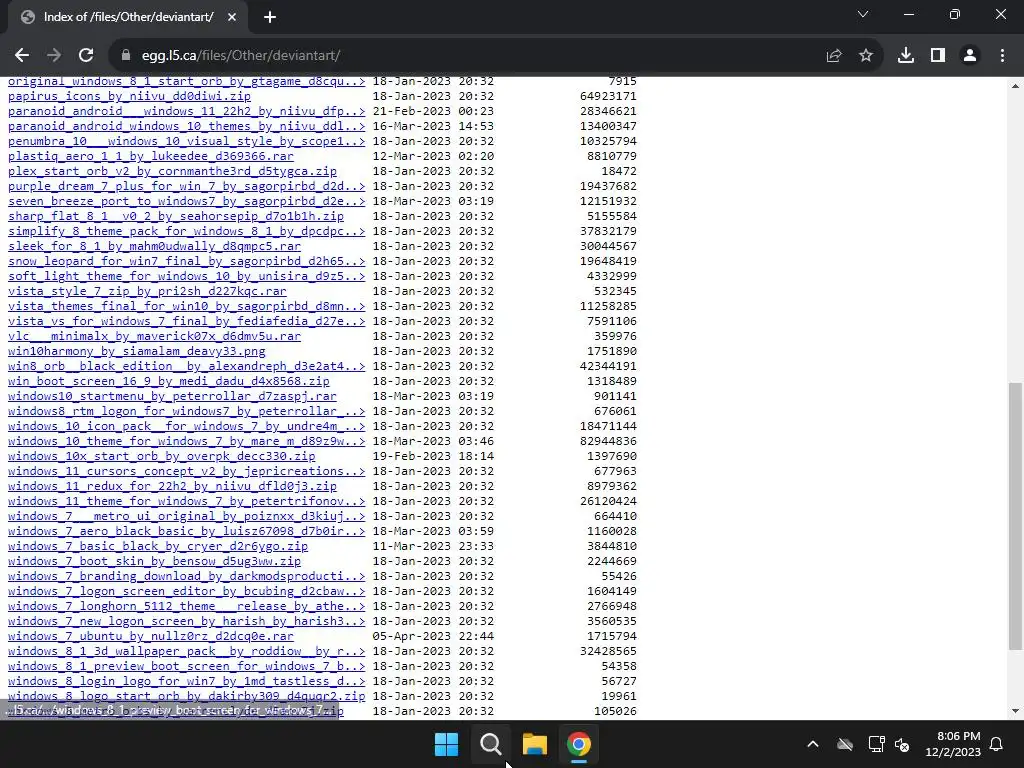Click windows_7_basic_black_by_cryer zip link
Image resolution: width=1024 pixels, height=768 pixels.
click(x=158, y=547)
